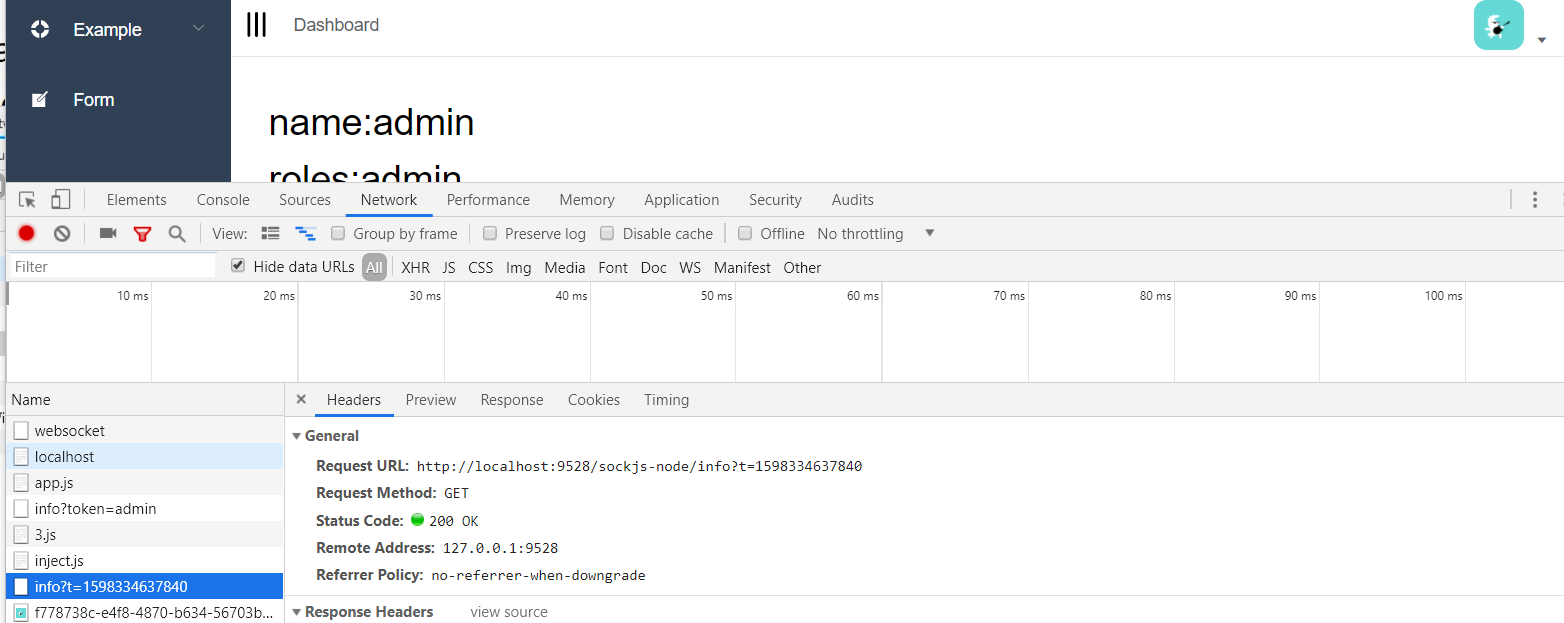Click the Name column header
The width and height of the screenshot is (1564, 623).
pyautogui.click(x=145, y=399)
